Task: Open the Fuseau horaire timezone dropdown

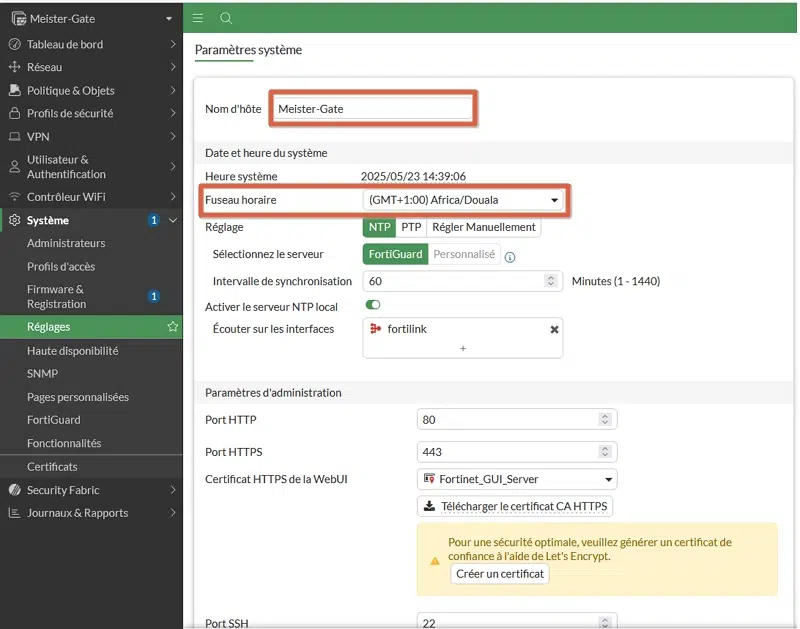Action: click(x=464, y=200)
